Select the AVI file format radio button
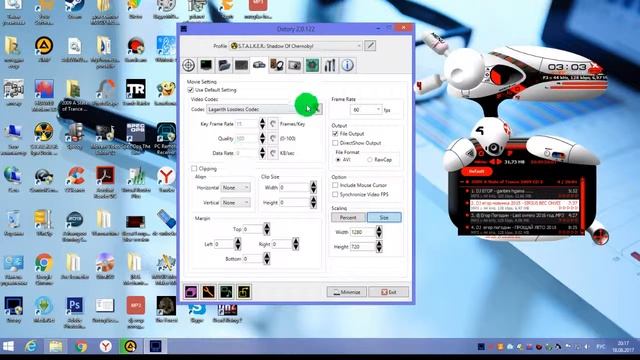This screenshot has height=360, width=640. tap(338, 160)
